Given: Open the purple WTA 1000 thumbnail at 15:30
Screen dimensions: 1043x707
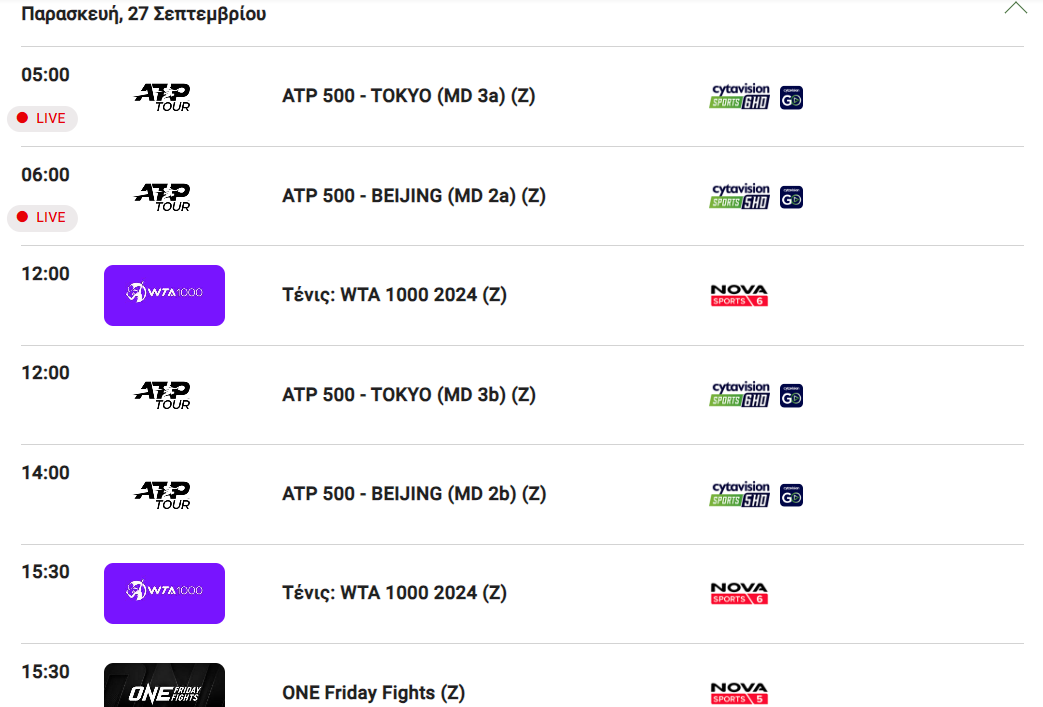Looking at the screenshot, I should [x=164, y=593].
